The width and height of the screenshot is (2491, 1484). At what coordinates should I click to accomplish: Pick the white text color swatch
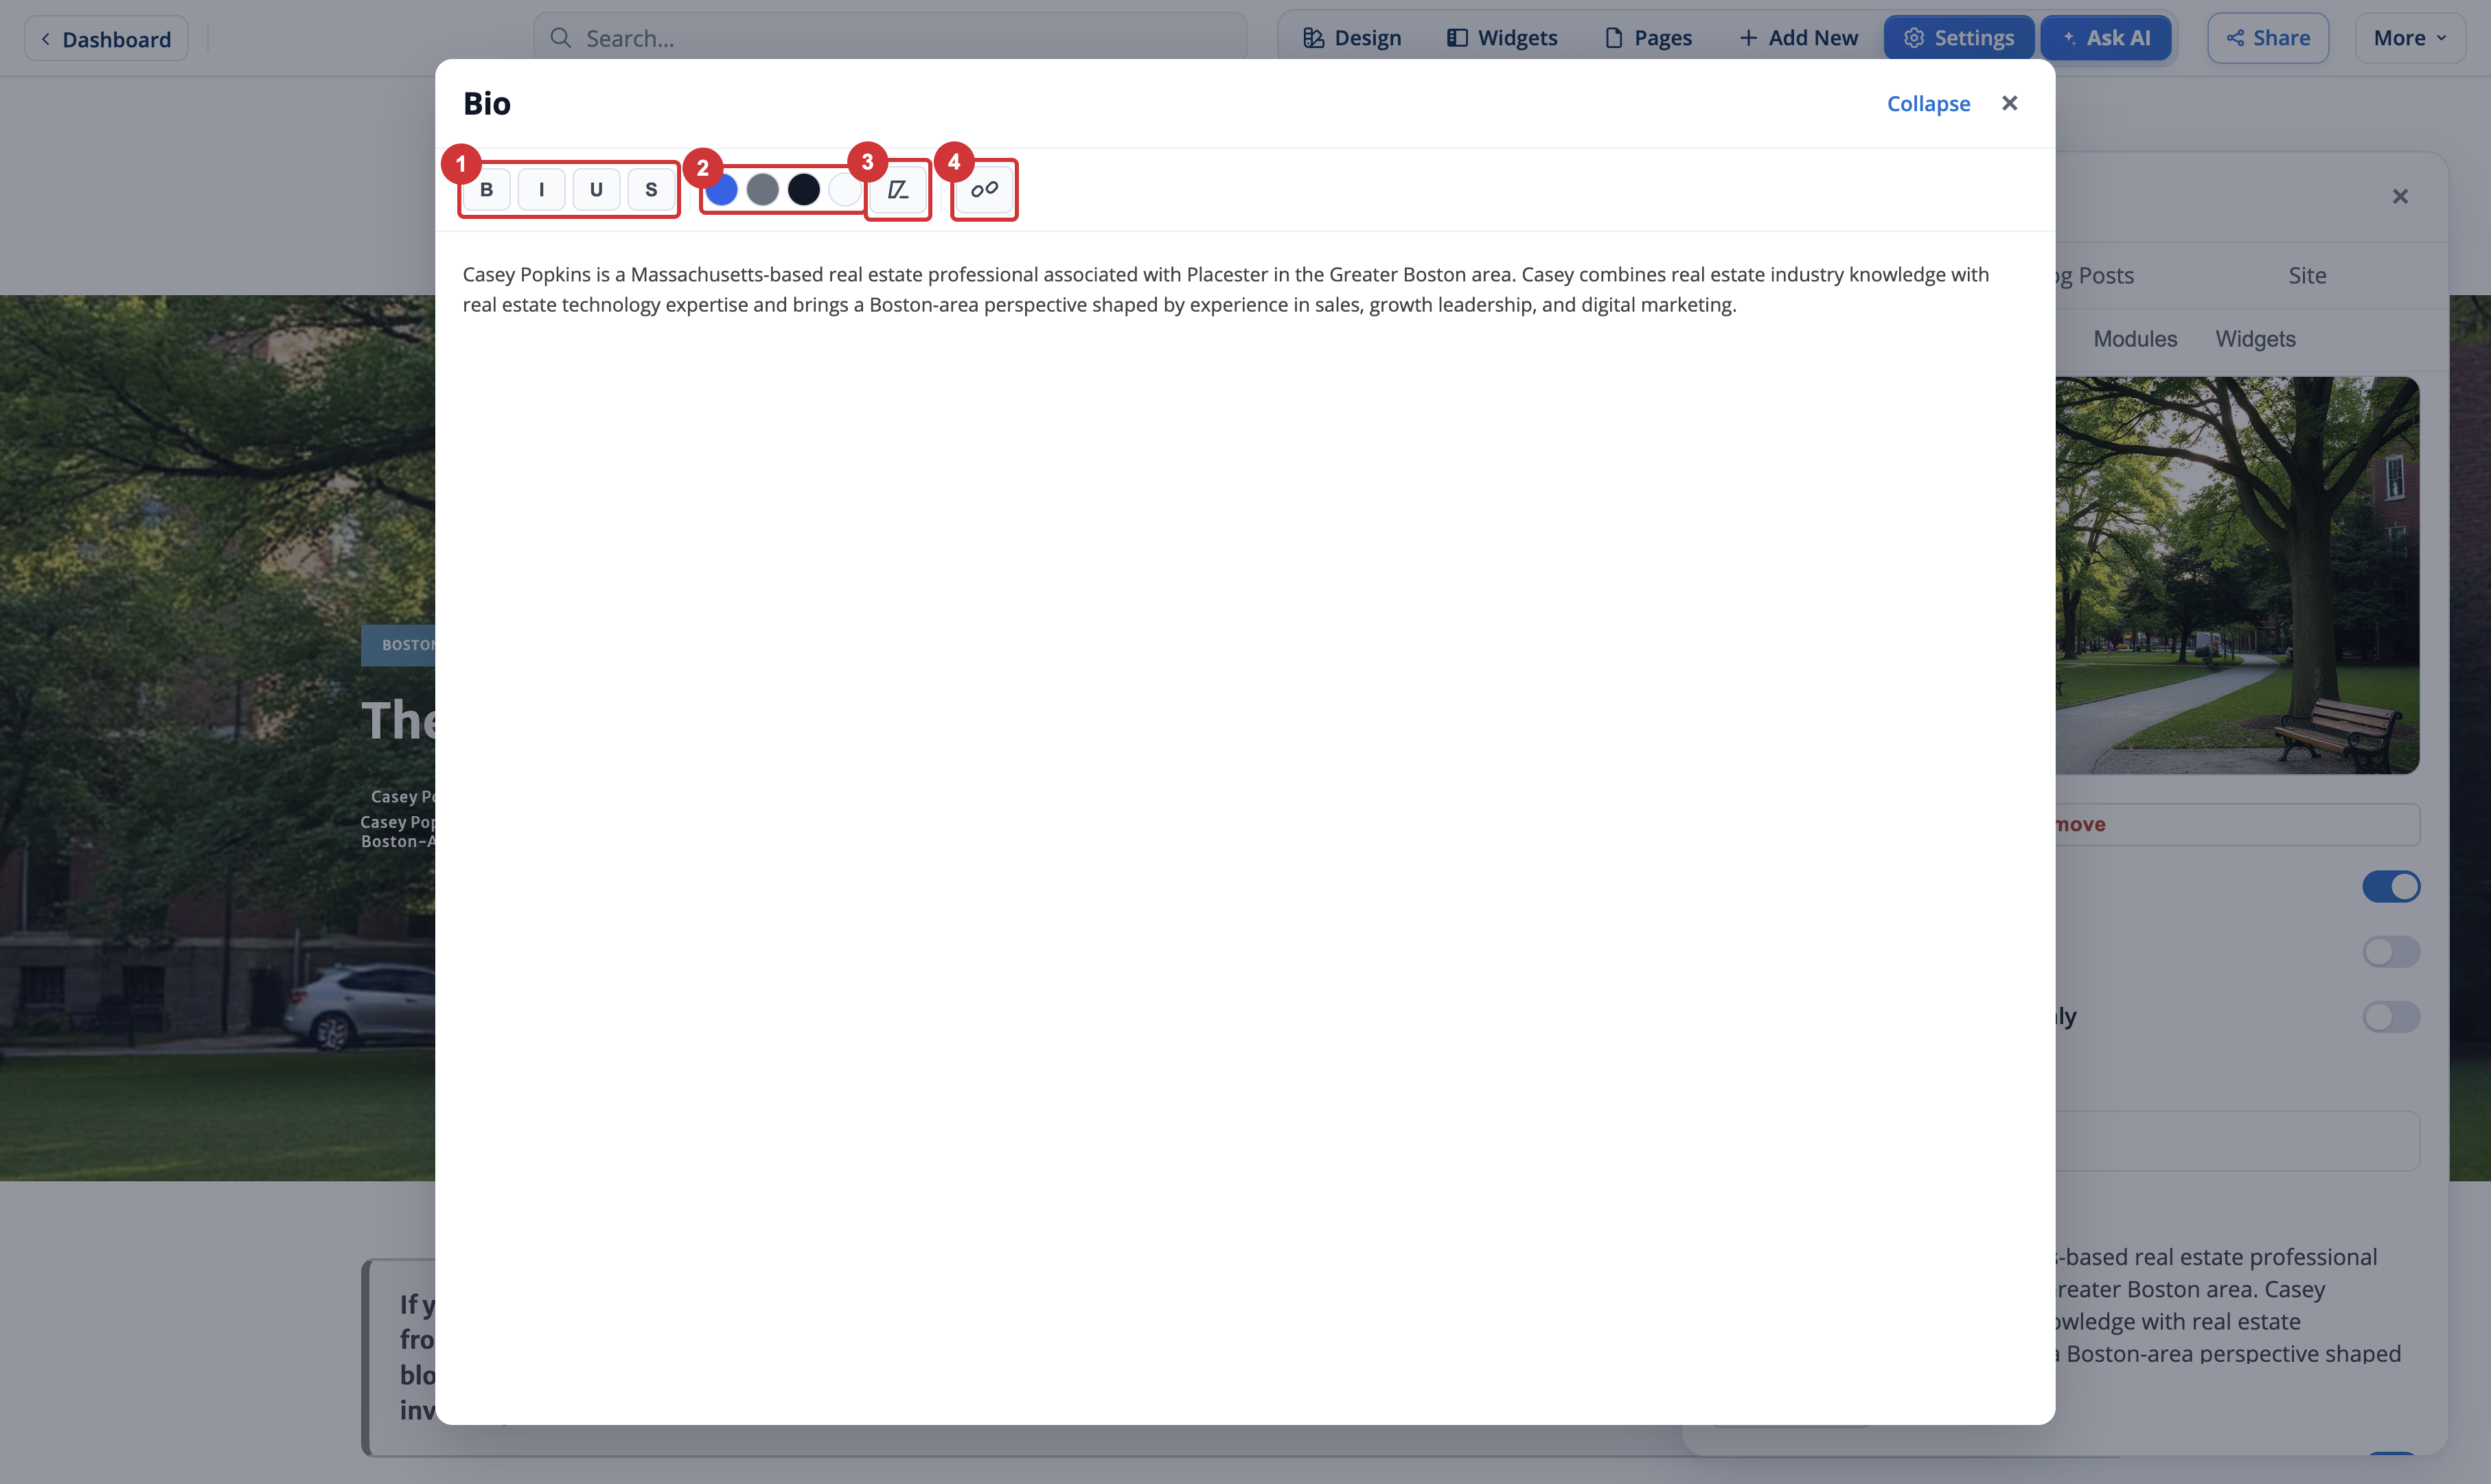point(844,190)
